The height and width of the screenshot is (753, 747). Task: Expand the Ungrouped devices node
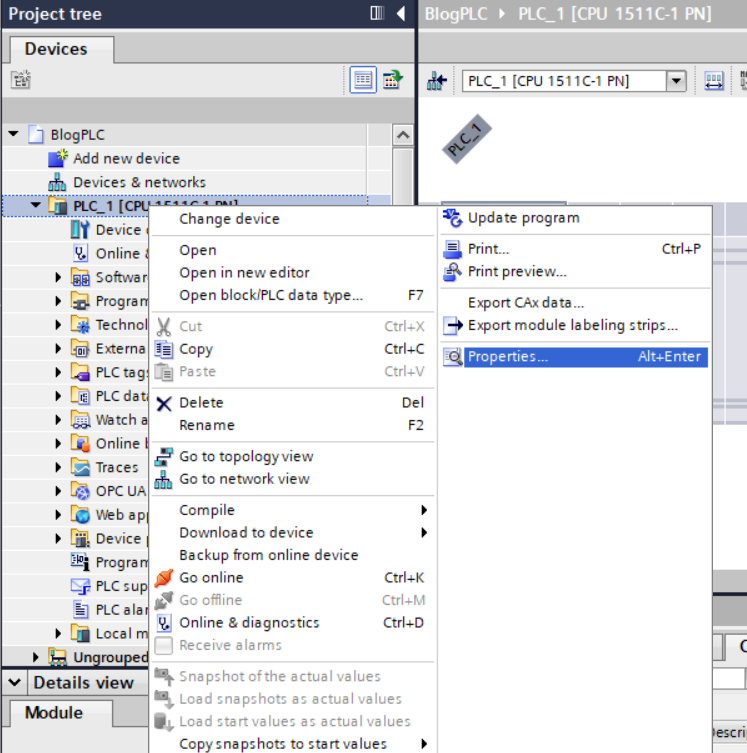tap(36, 657)
